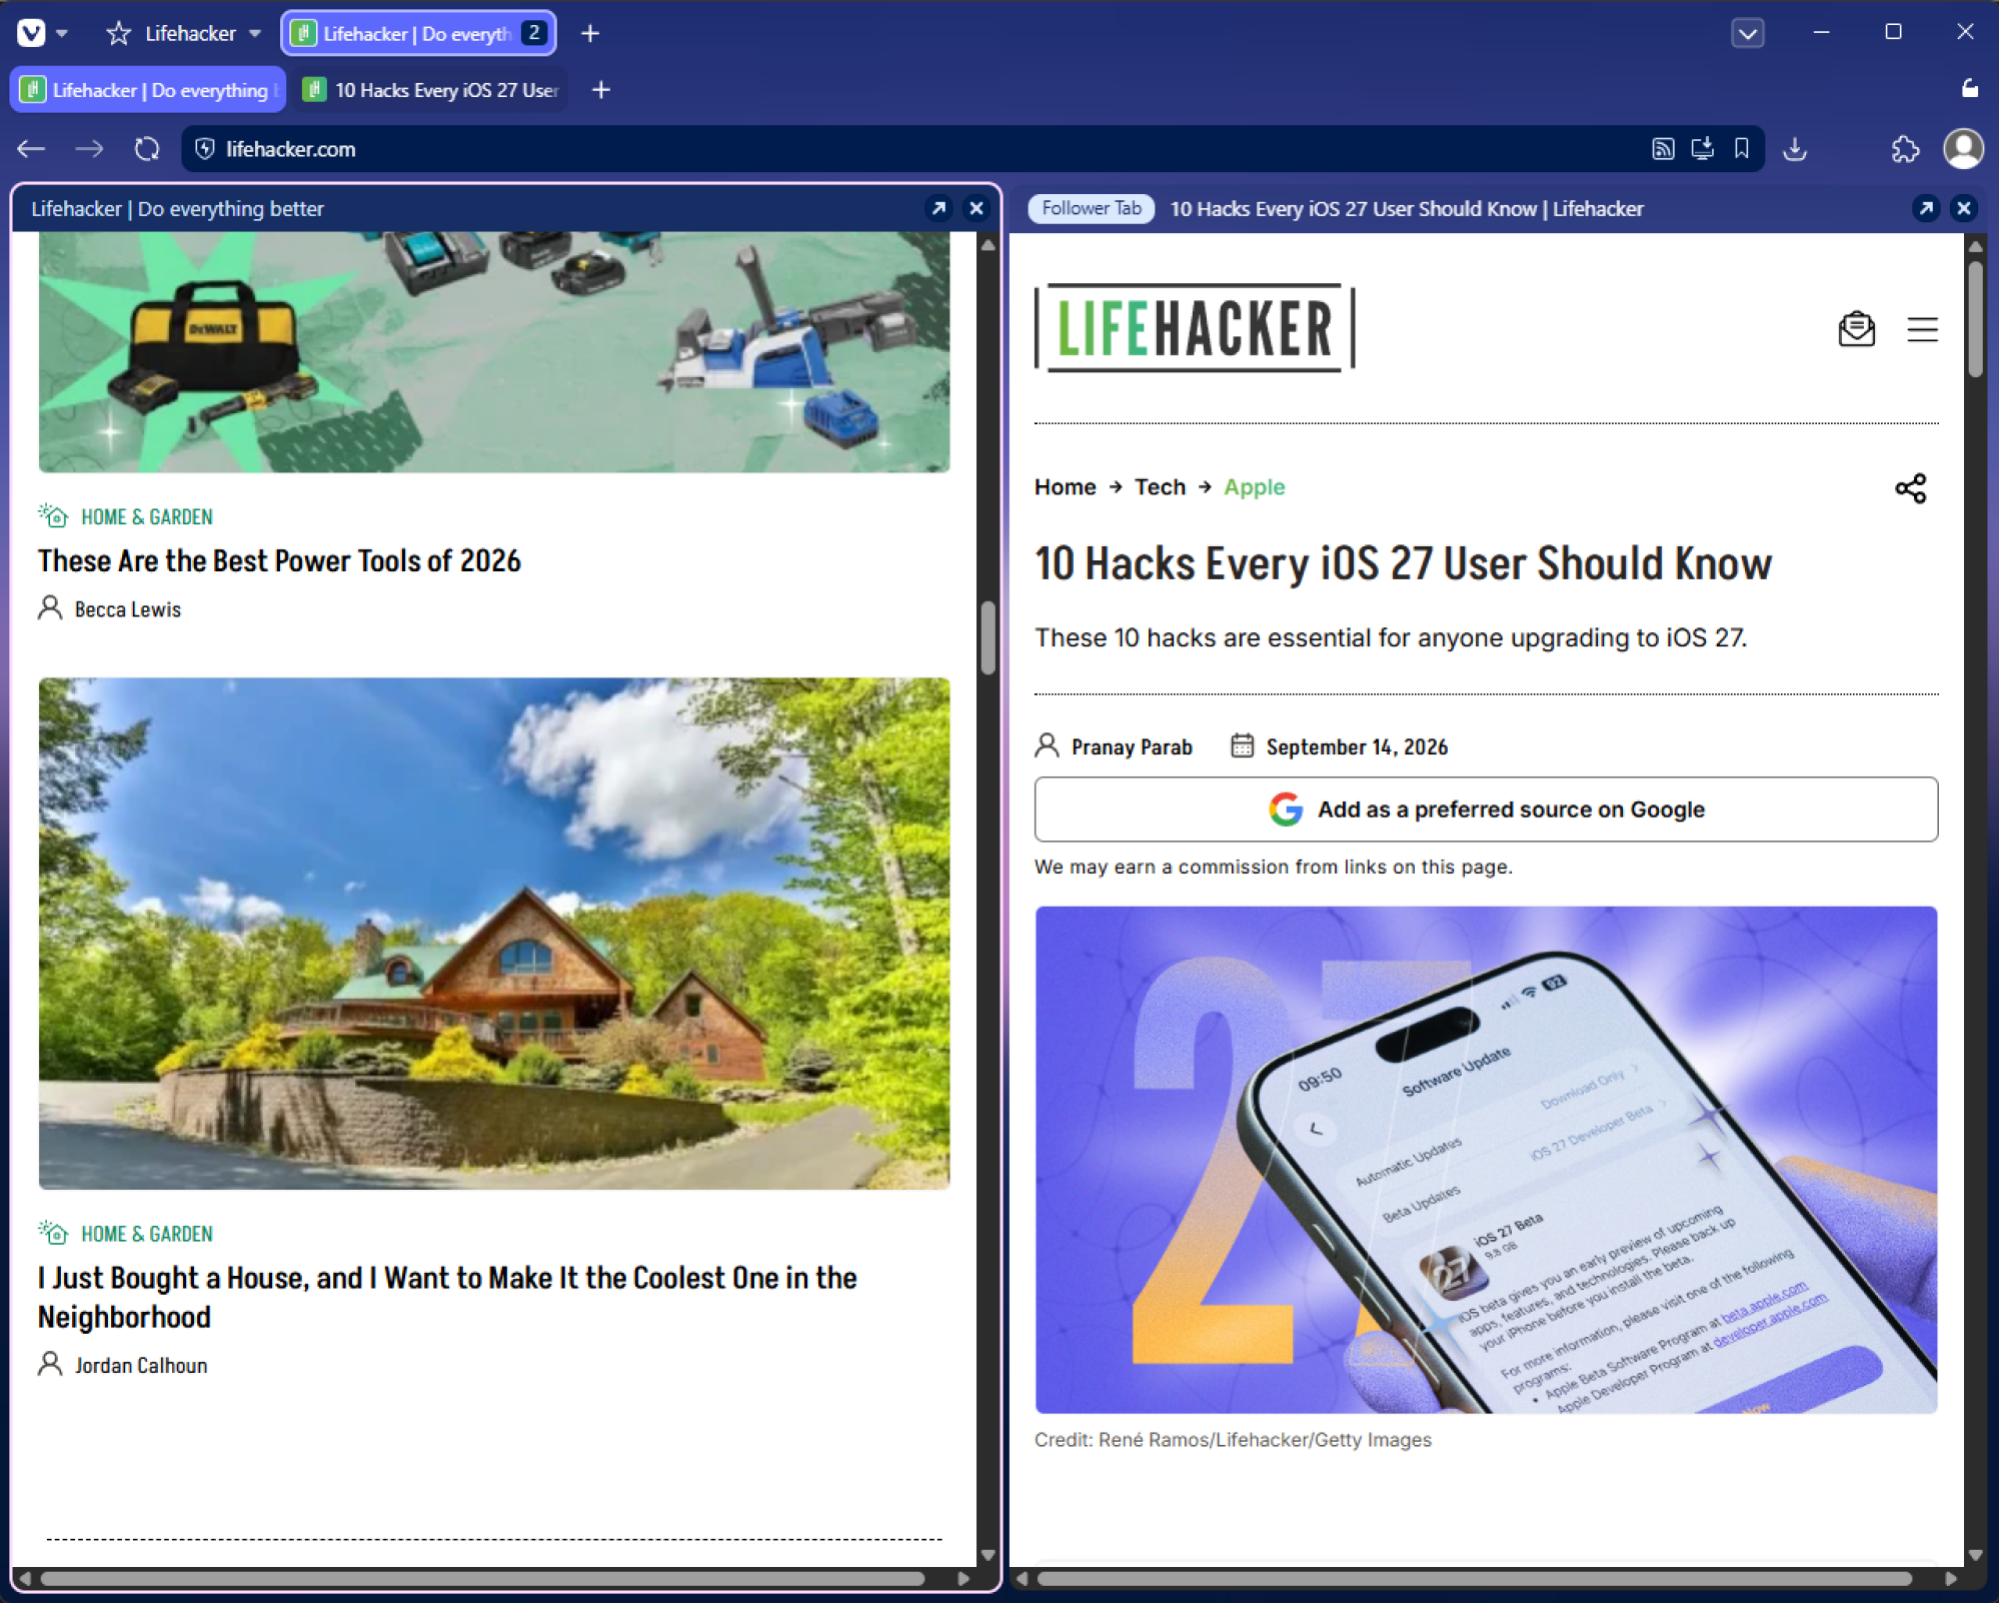The height and width of the screenshot is (1603, 1999).
Task: Click left pane vertical scrollbar thumb
Action: click(988, 637)
